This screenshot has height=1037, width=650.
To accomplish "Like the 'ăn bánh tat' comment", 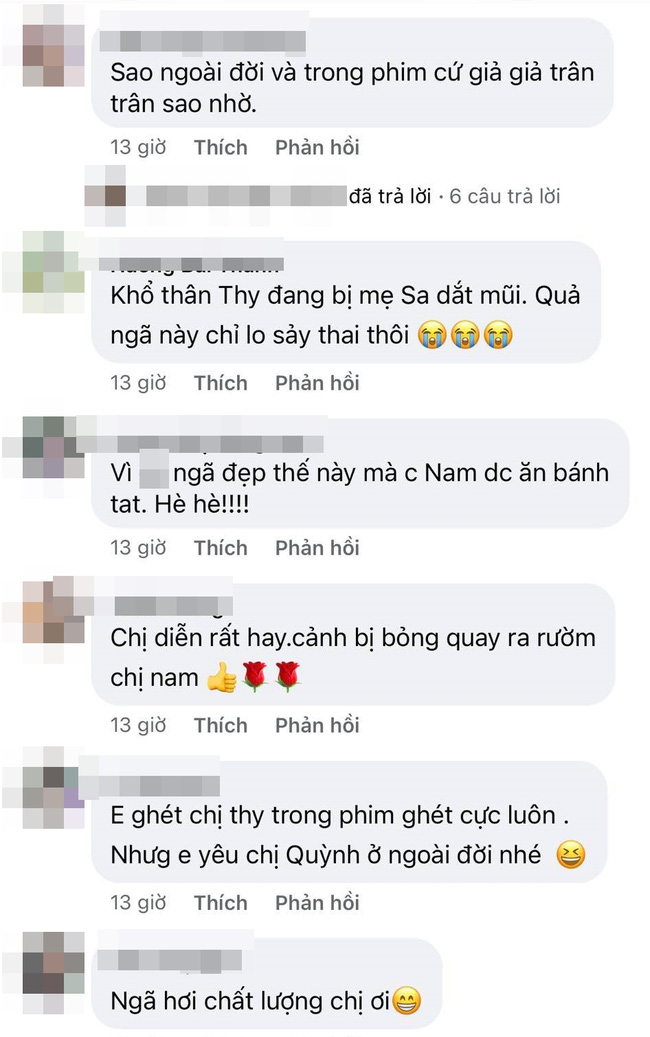I will tap(220, 548).
